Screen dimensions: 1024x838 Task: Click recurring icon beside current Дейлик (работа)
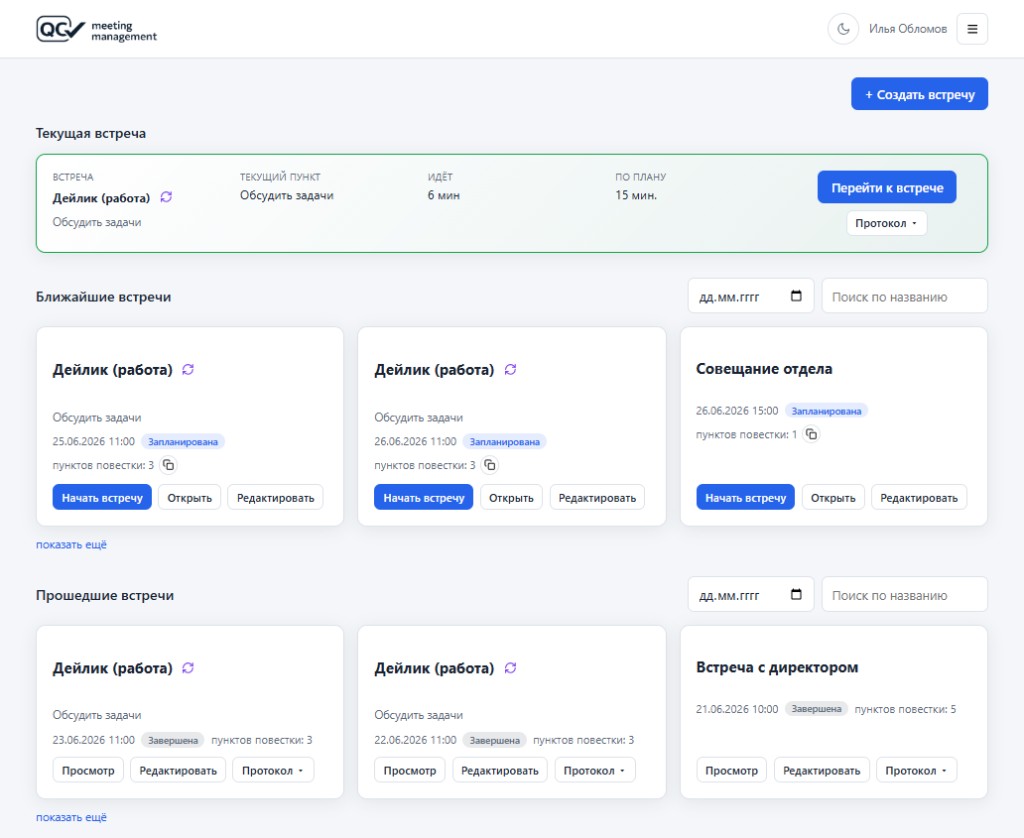pyautogui.click(x=166, y=197)
